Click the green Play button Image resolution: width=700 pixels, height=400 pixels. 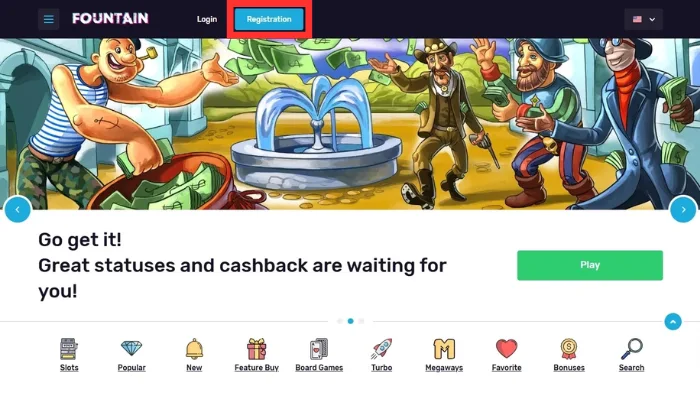click(590, 265)
